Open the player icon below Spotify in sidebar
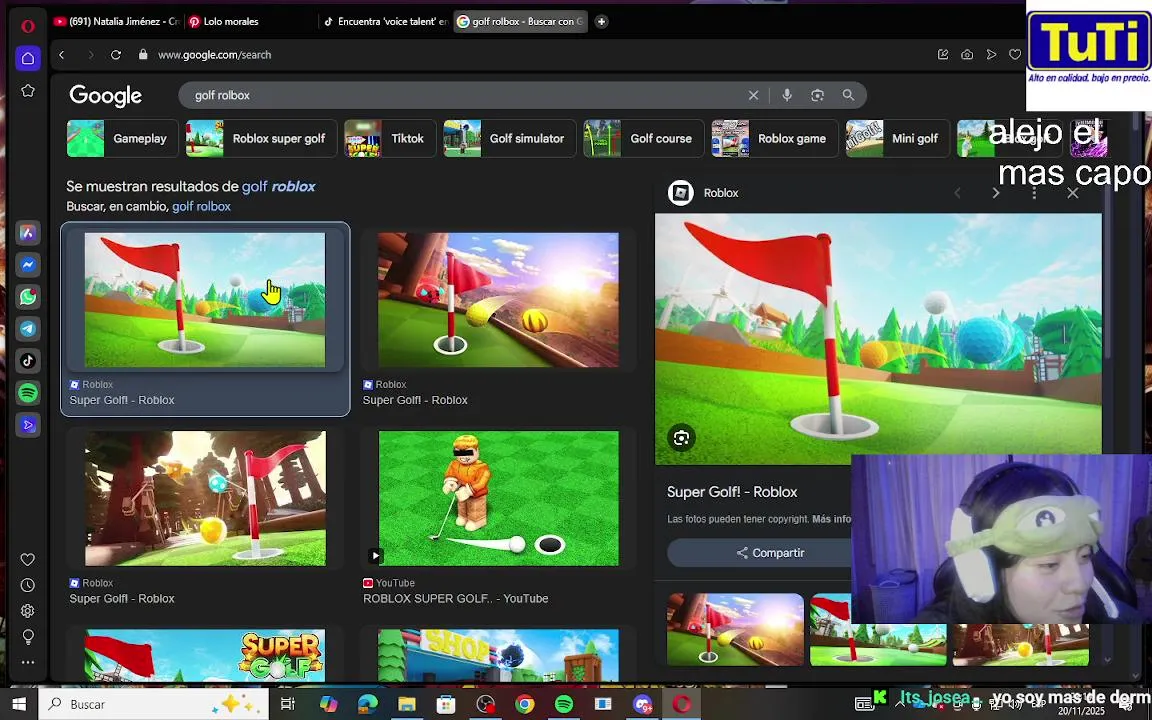The image size is (1152, 720). pos(28,425)
